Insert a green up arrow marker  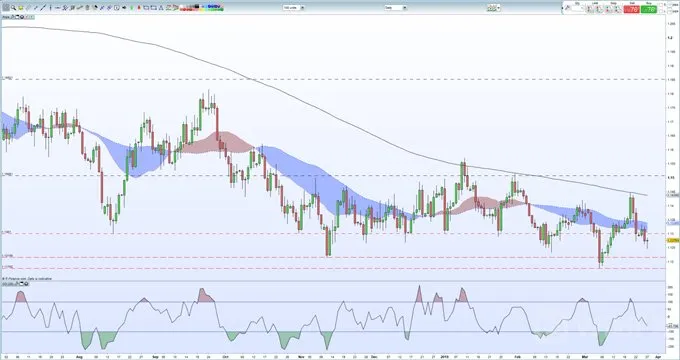(132, 8)
